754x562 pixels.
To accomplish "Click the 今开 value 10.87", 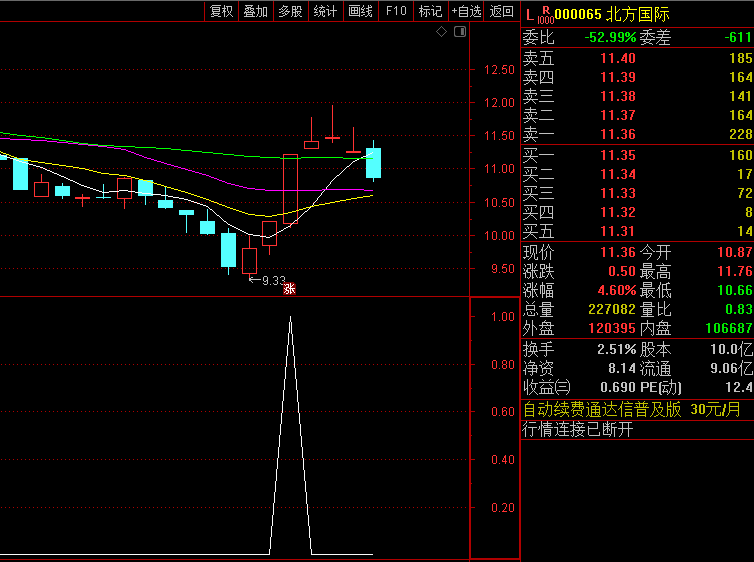I will point(735,252).
